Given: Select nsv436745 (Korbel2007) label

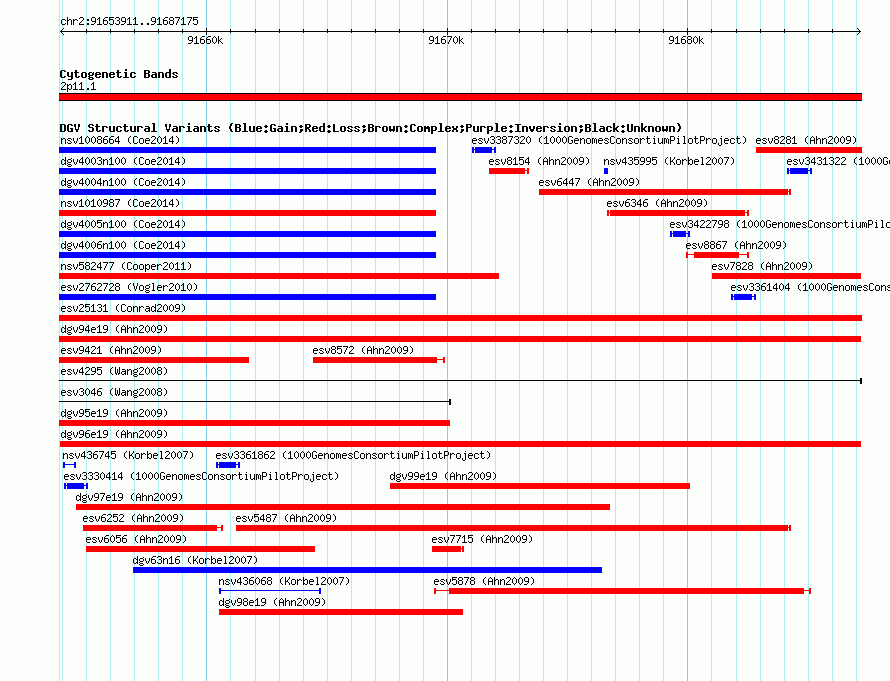Looking at the screenshot, I should (x=128, y=455).
